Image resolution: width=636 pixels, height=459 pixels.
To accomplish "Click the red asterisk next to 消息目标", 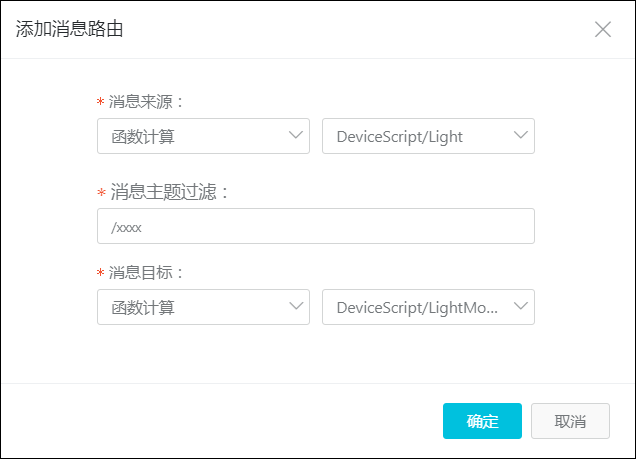I will (101, 272).
